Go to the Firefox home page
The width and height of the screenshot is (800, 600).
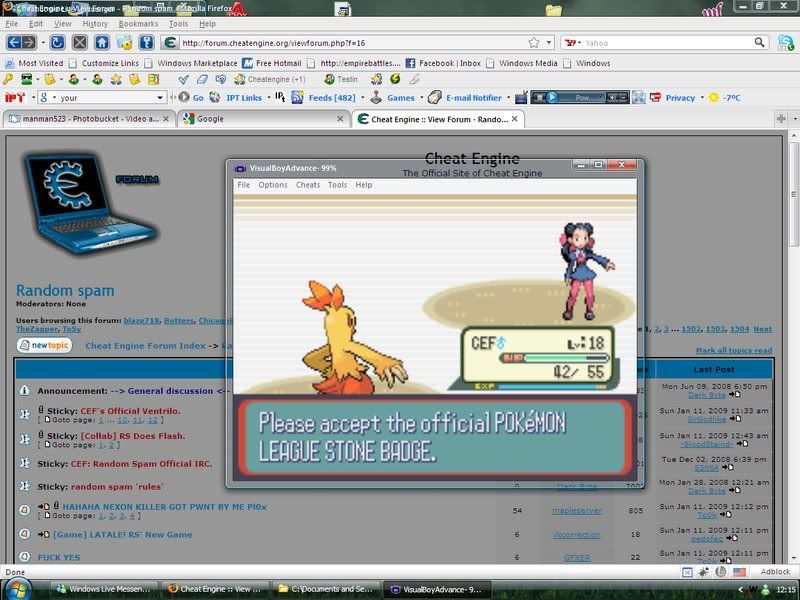point(101,43)
